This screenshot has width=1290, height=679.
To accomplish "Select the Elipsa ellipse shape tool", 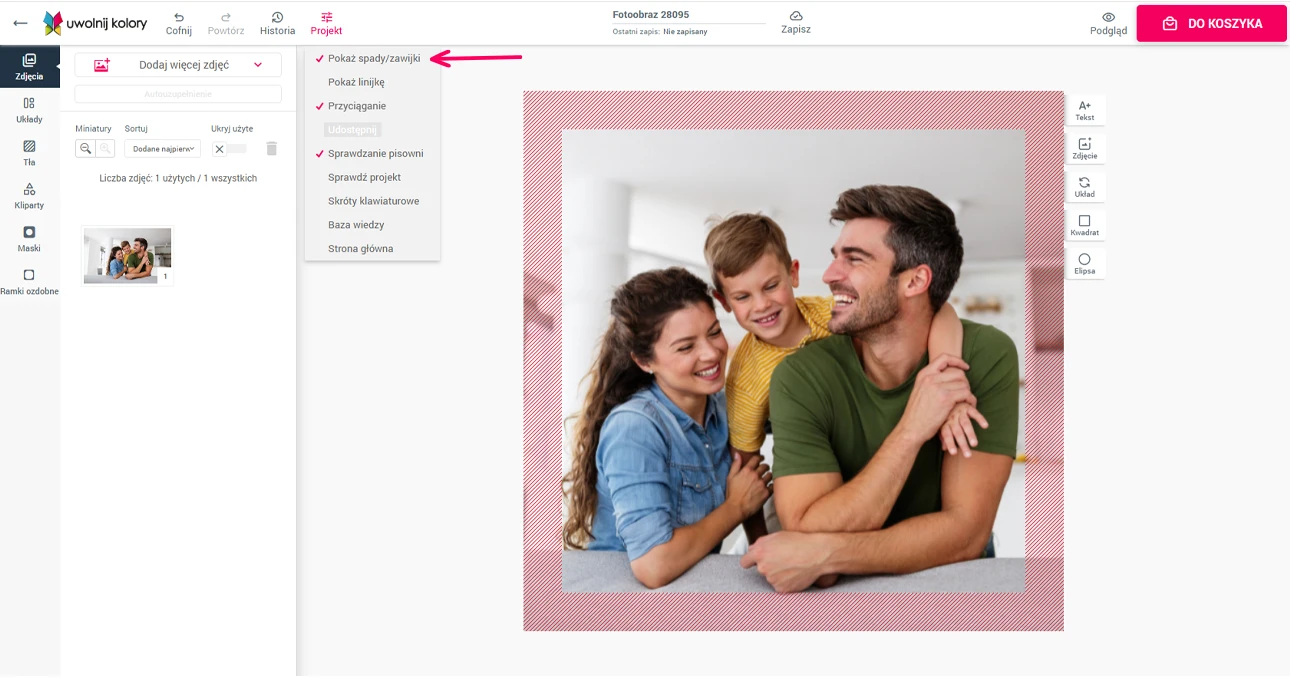I will pos(1084,264).
